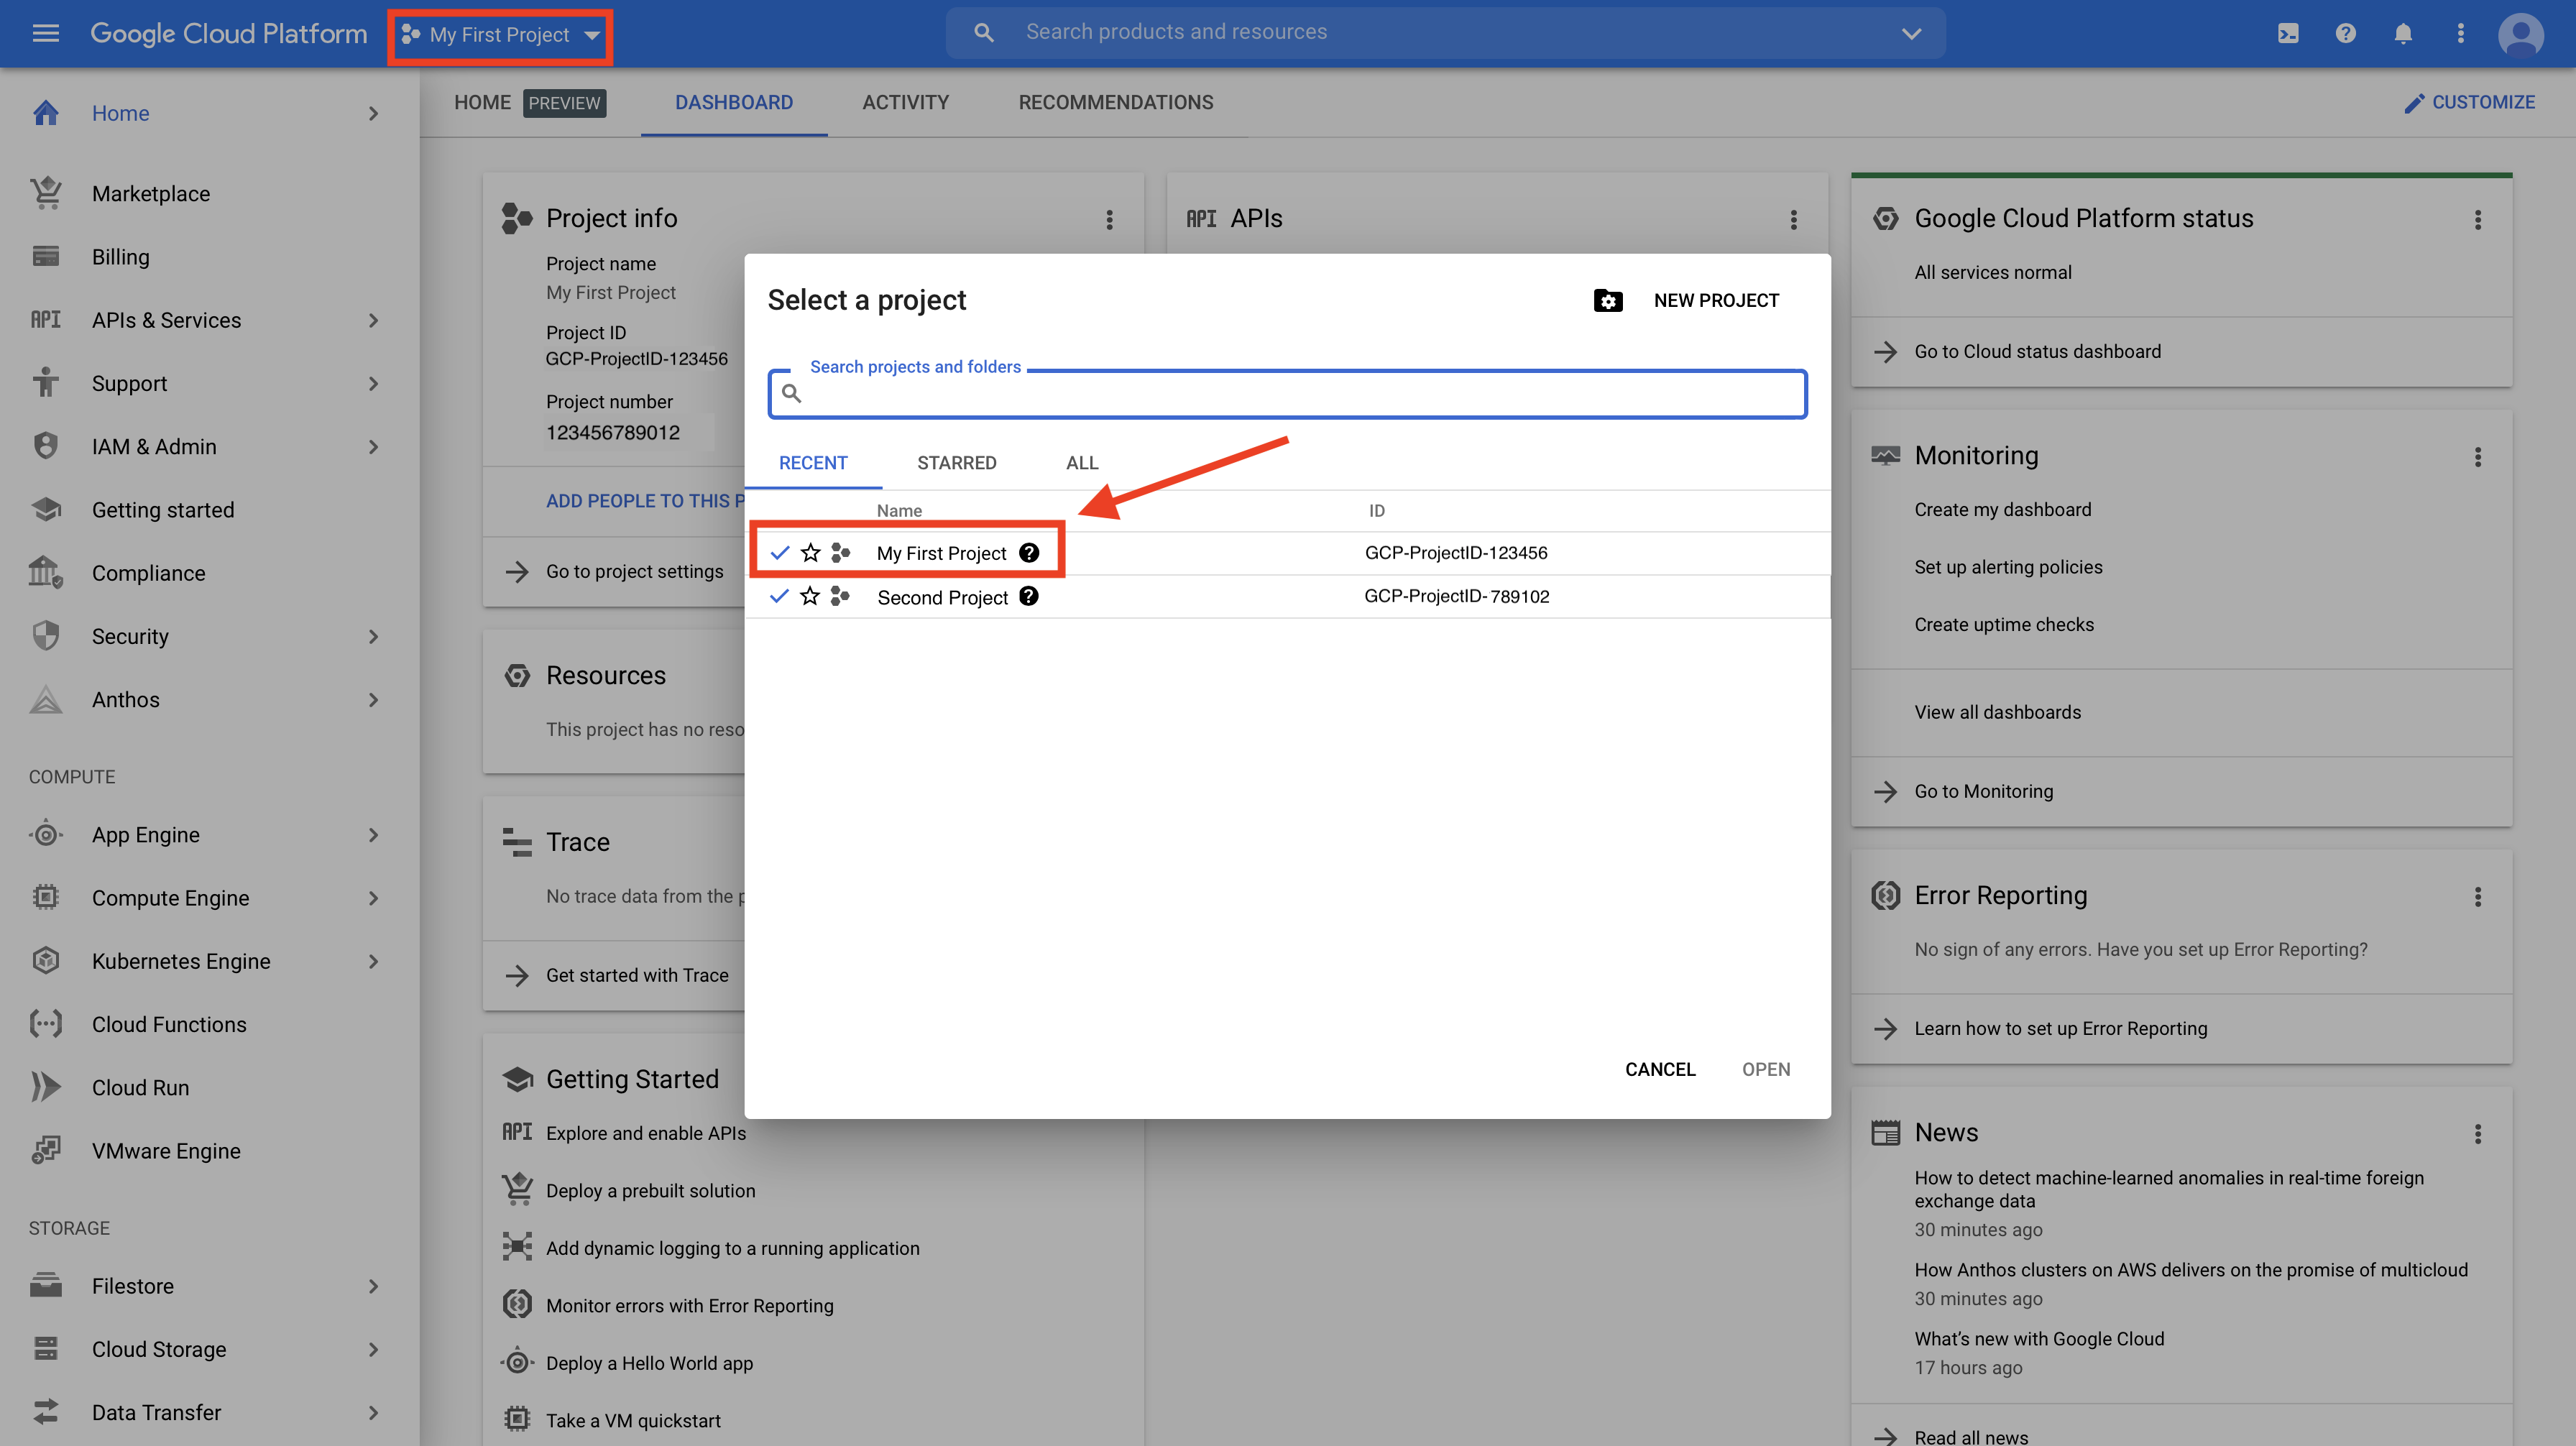Star Second Project
The height and width of the screenshot is (1446, 2576).
click(810, 596)
